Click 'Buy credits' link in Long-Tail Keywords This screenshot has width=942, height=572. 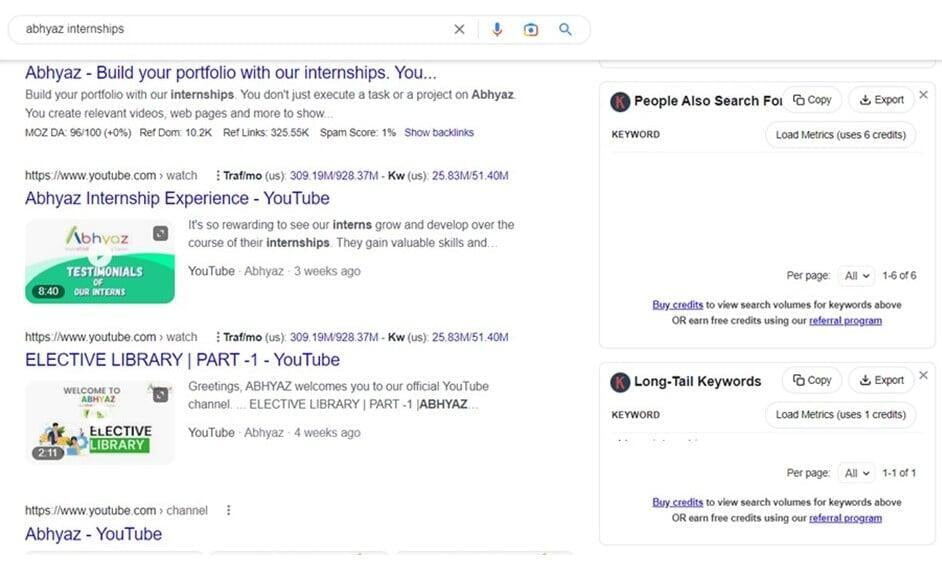coord(677,502)
